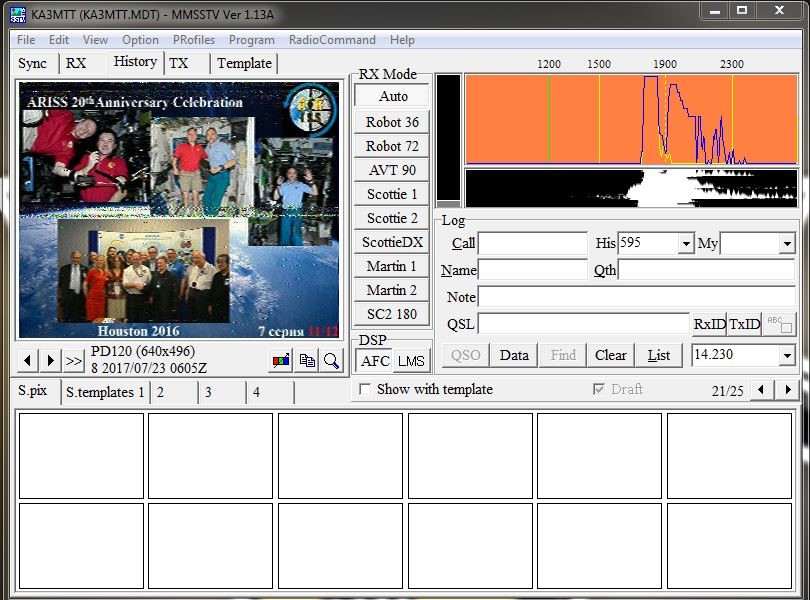Select Martin 1 RX mode
Screen dimensions: 810x600
pyautogui.click(x=392, y=266)
